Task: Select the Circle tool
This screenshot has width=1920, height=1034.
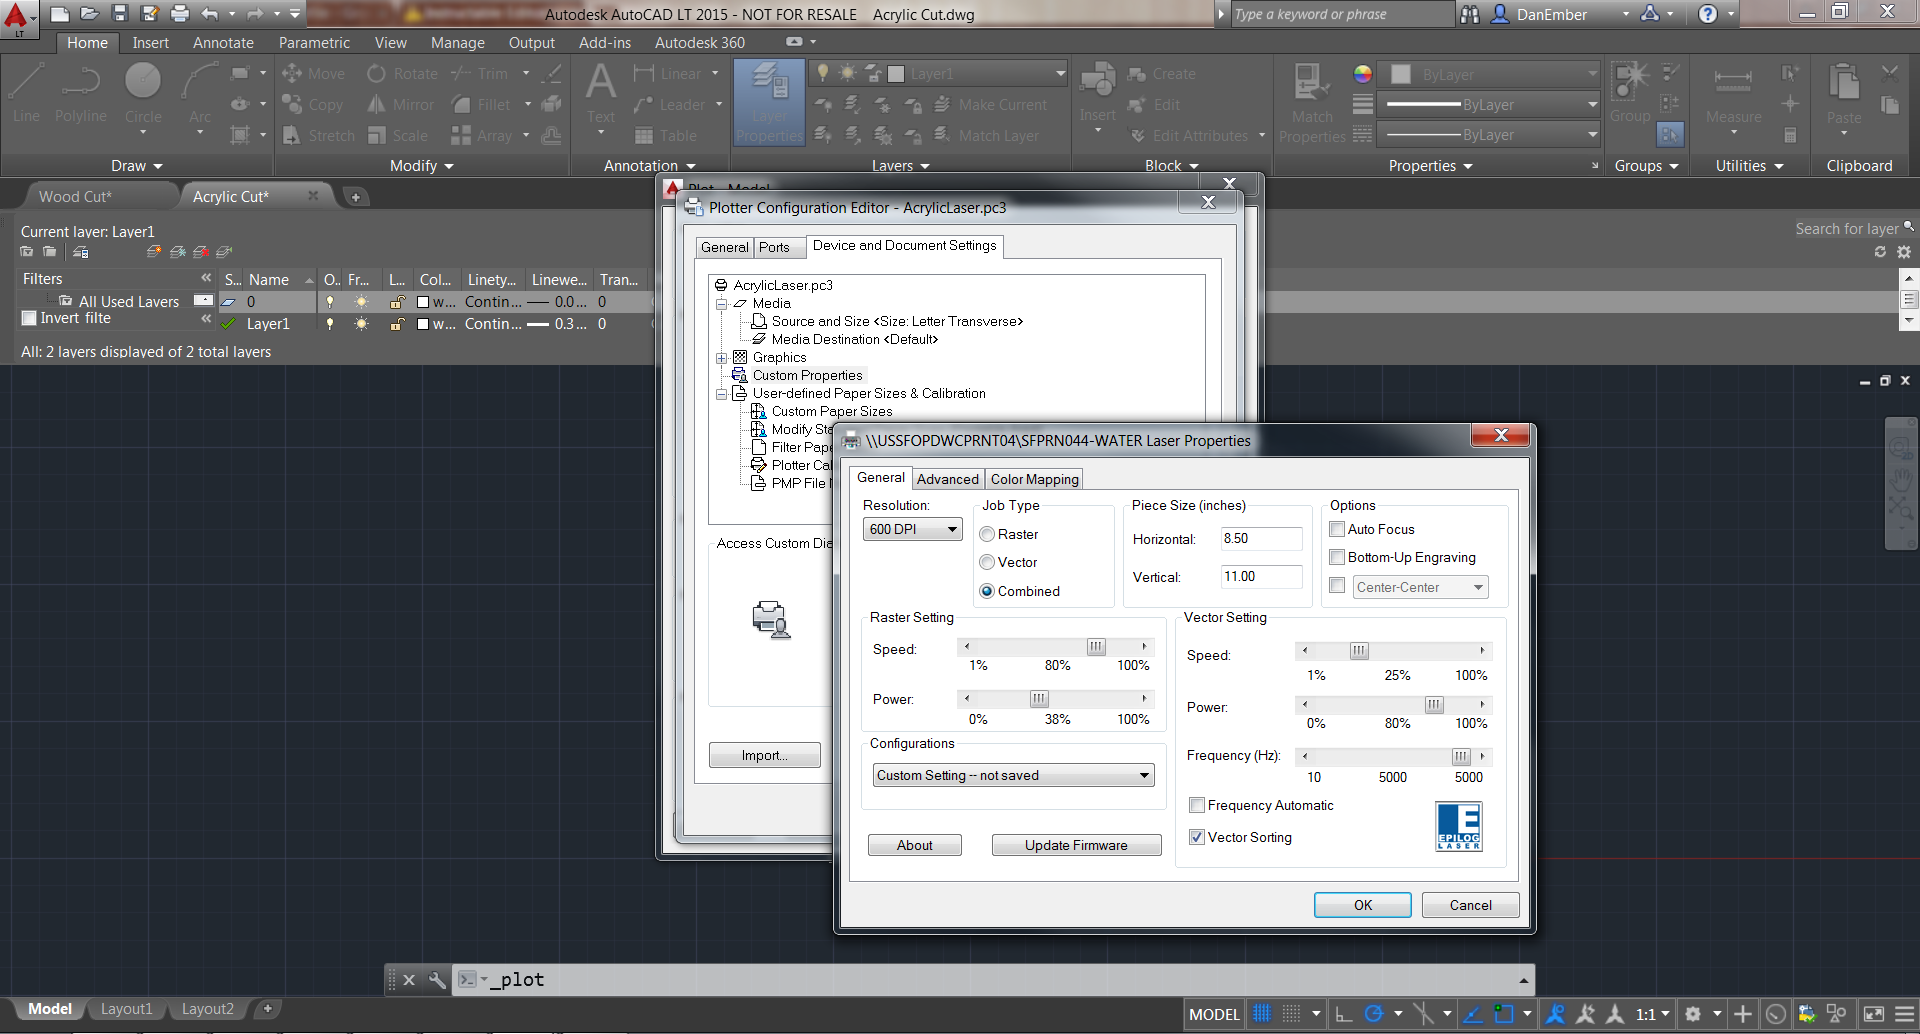Action: pos(143,94)
